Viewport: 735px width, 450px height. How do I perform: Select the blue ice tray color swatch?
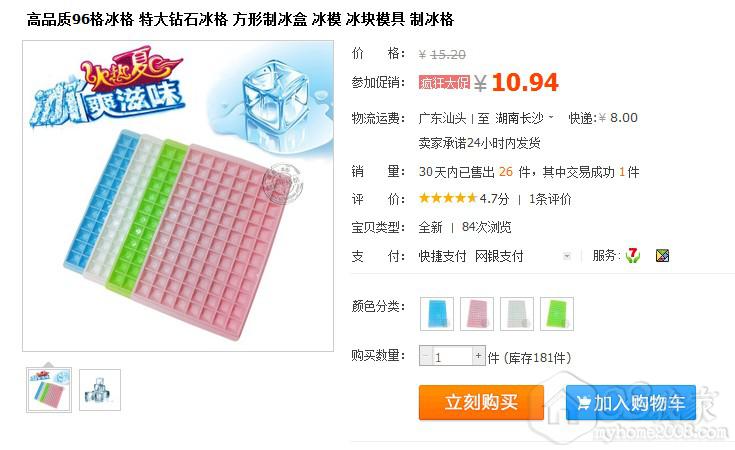437,314
